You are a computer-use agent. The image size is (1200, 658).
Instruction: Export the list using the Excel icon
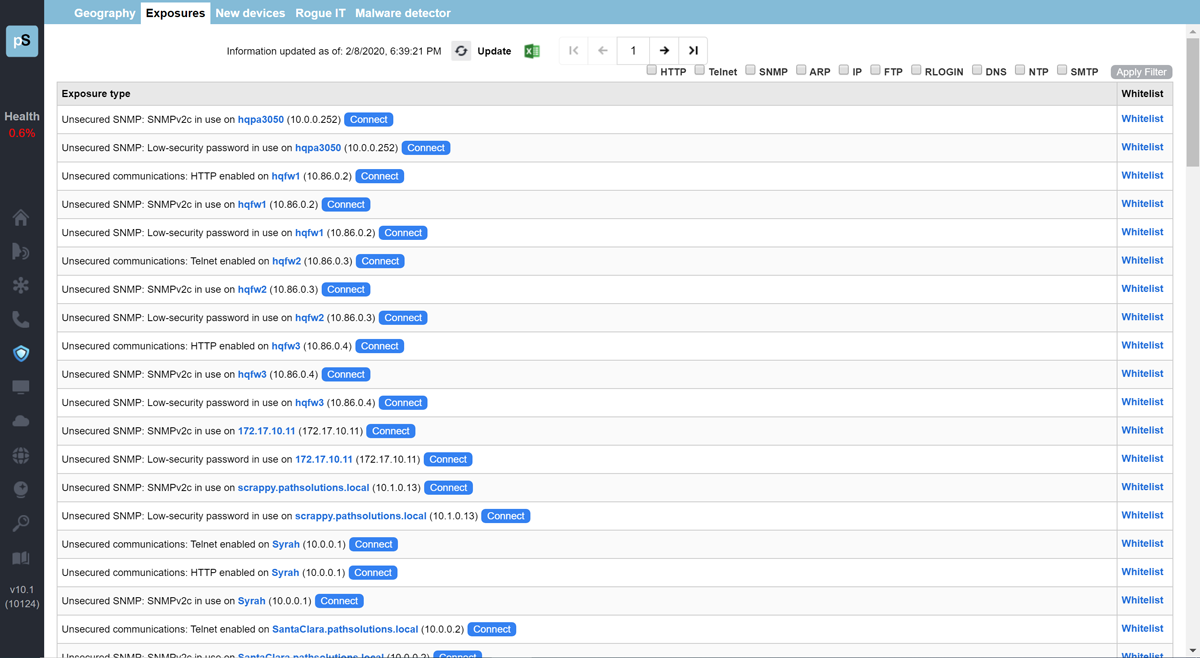pos(532,51)
